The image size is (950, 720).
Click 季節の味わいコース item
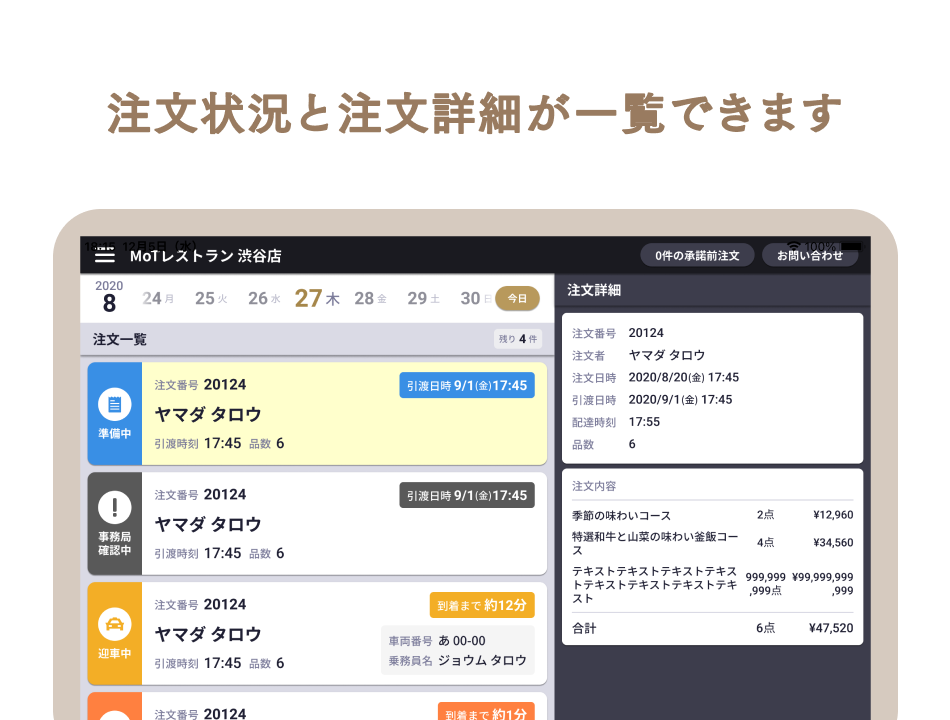(622, 515)
